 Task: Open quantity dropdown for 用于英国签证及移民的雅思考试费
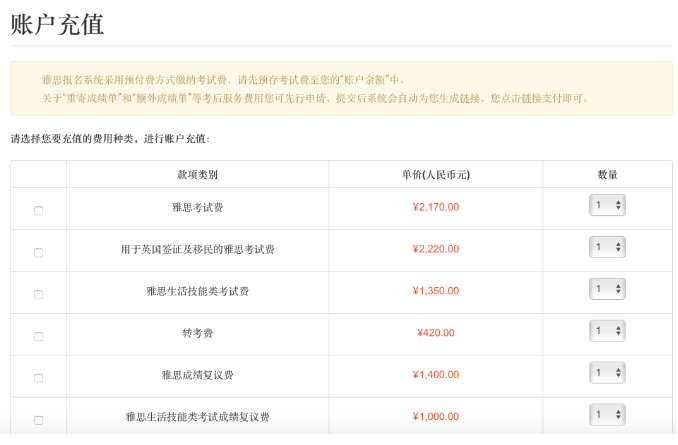tap(607, 247)
